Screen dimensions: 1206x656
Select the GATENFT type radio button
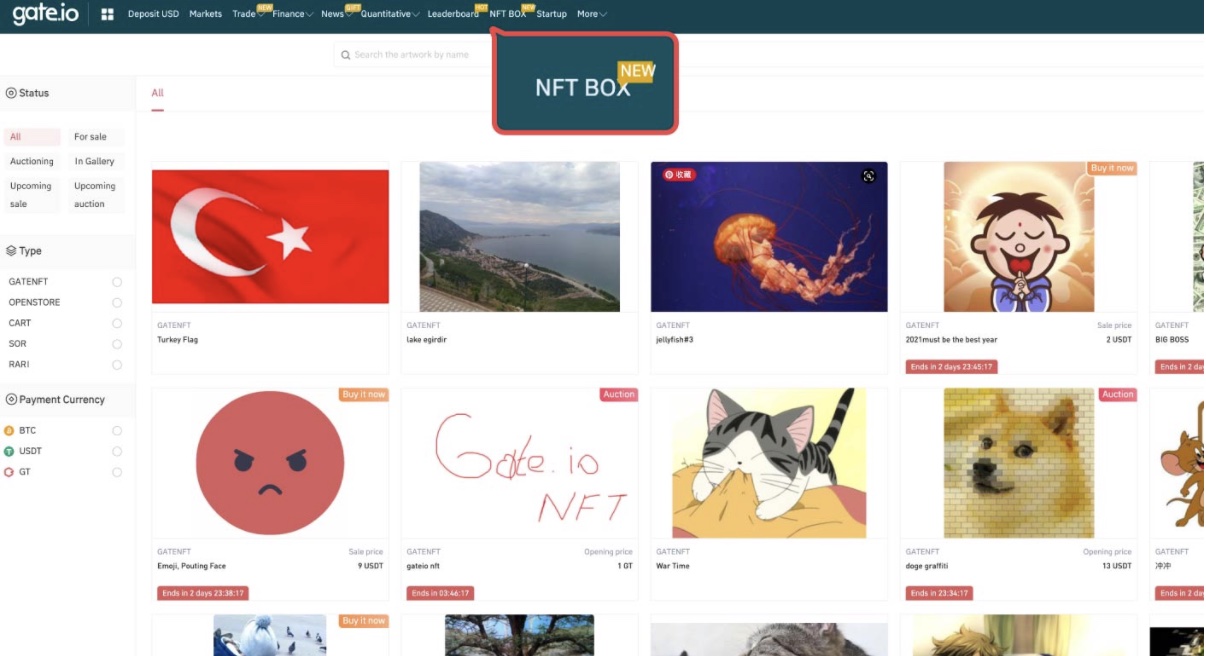[117, 282]
